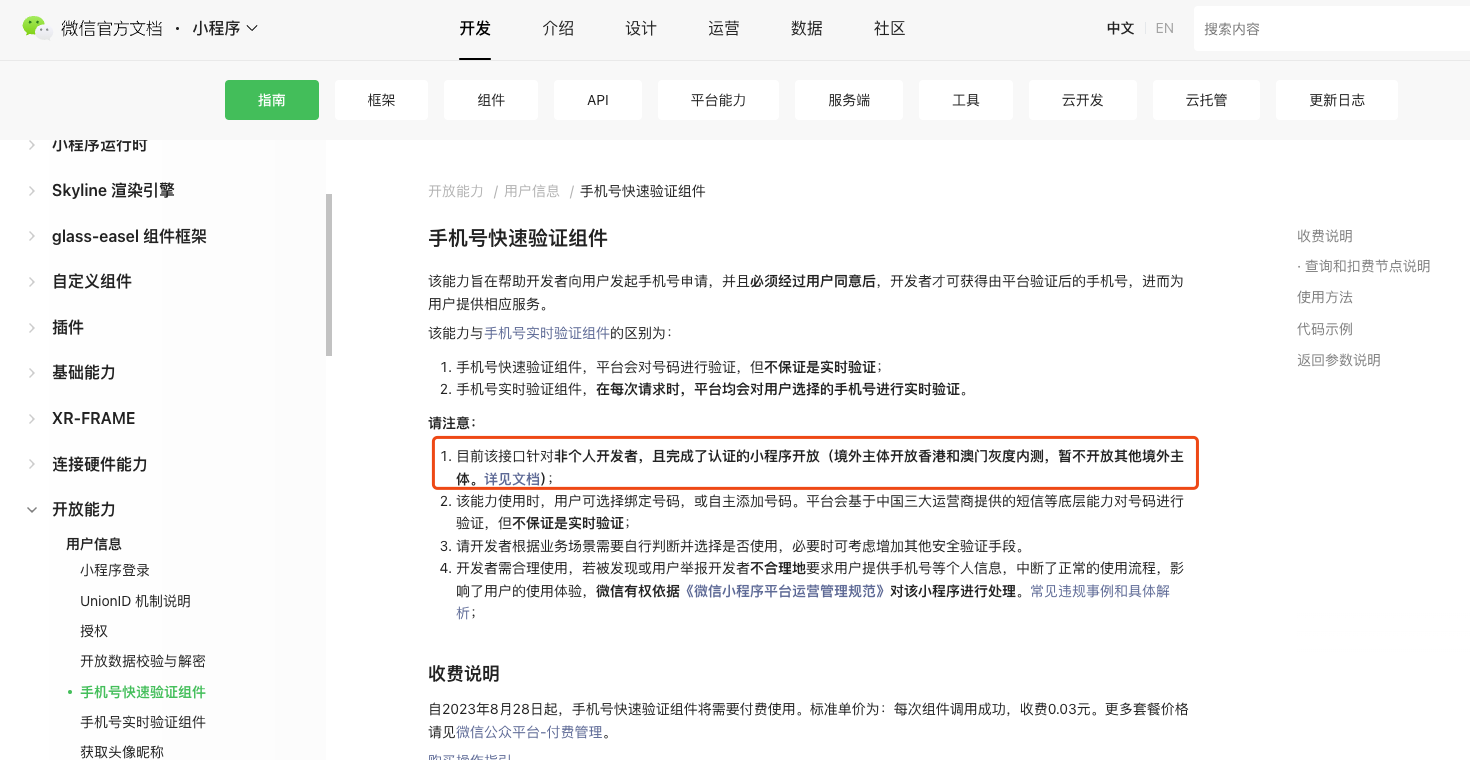Open the 云托管 section
This screenshot has height=760, width=1470.
pos(1206,100)
